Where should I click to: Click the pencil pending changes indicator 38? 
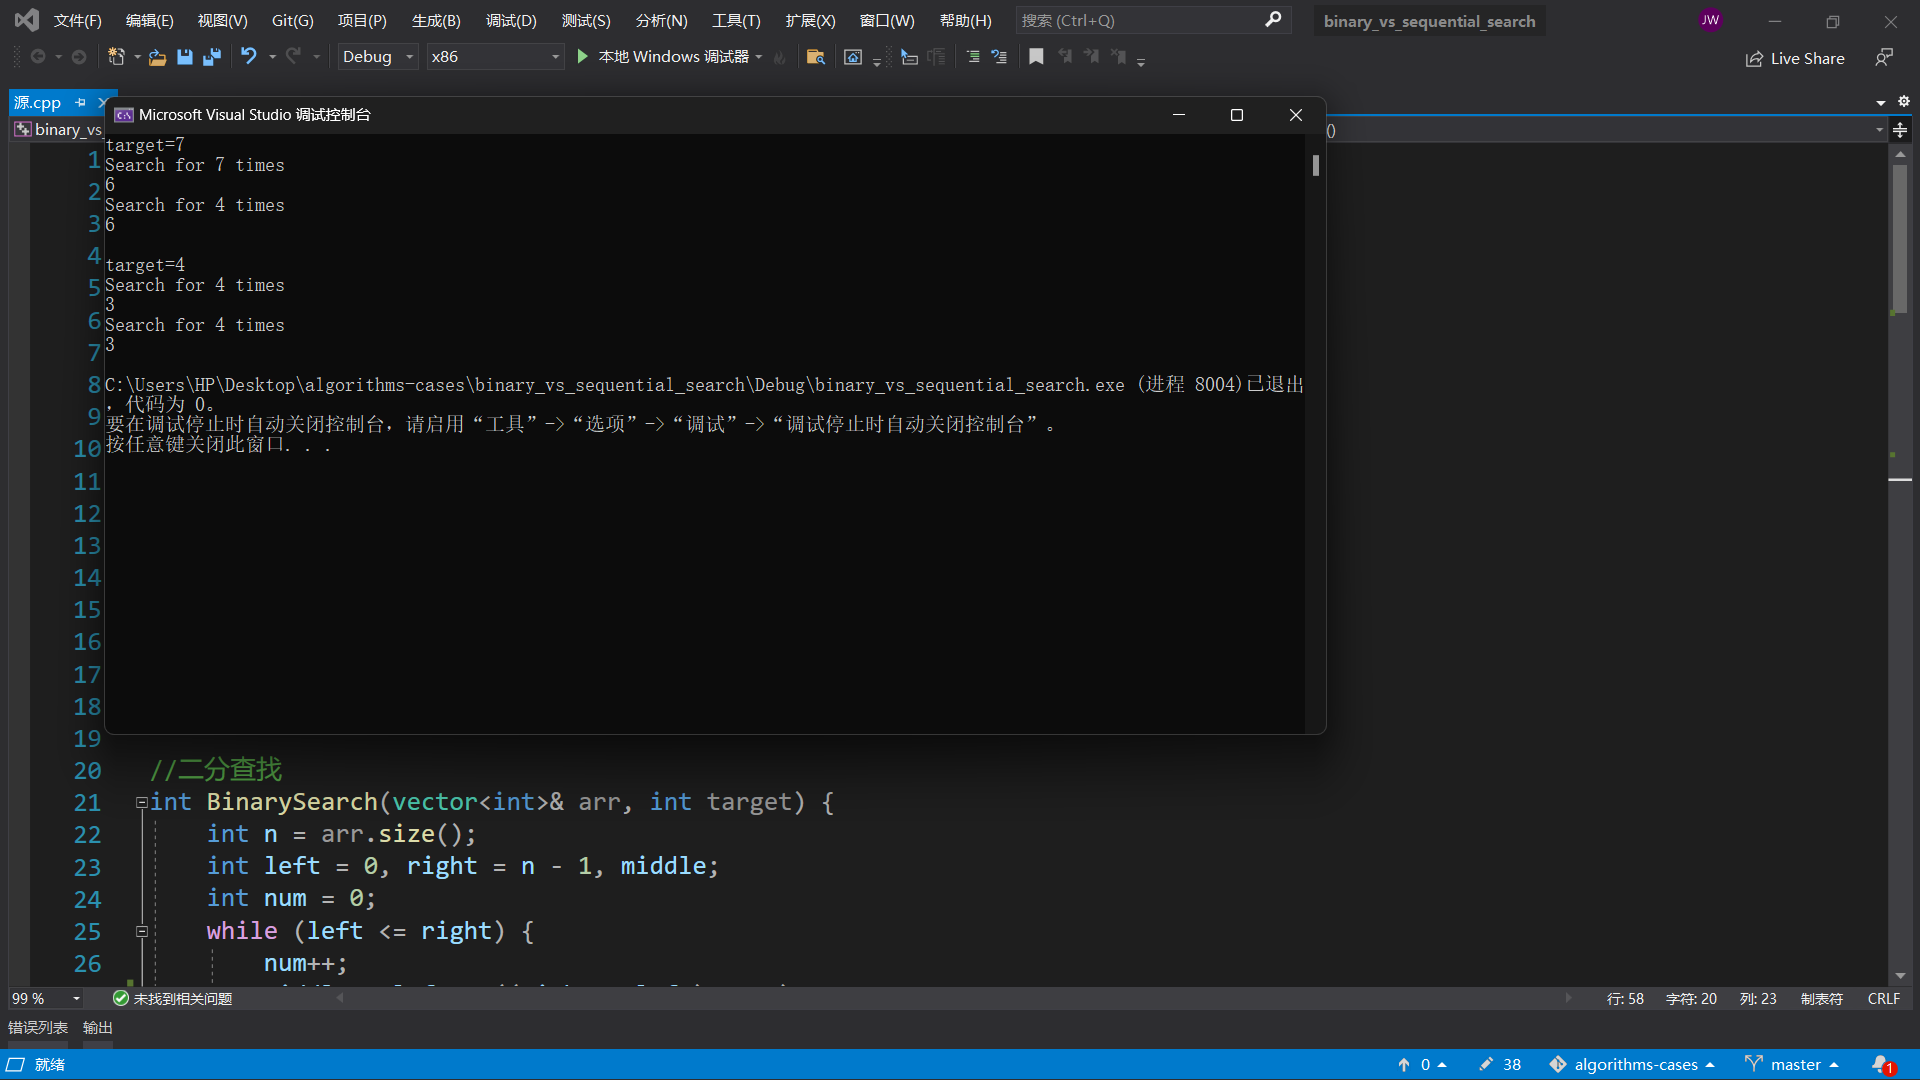pos(1500,1065)
